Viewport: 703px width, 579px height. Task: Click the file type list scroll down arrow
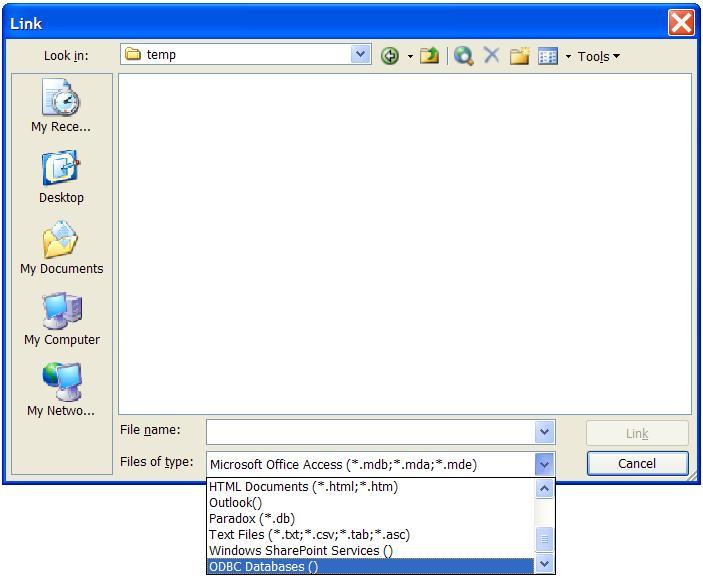point(544,564)
